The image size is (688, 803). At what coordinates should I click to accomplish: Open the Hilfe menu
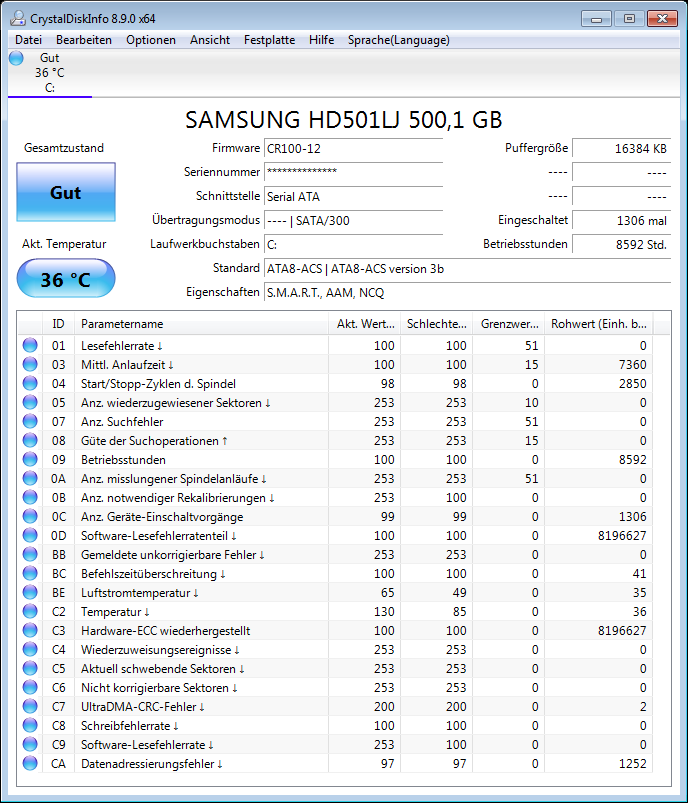pos(322,40)
